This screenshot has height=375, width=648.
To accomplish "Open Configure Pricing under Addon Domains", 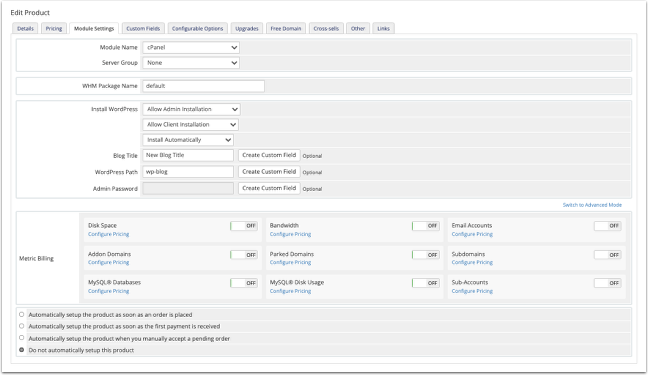I will click(109, 263).
